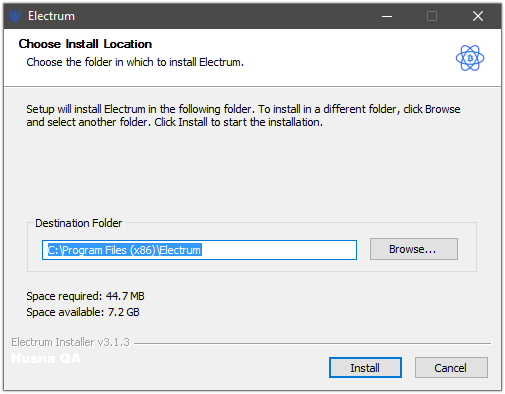Select the "Space required: 44.7 MB" text
The image size is (505, 394).
tap(85, 296)
